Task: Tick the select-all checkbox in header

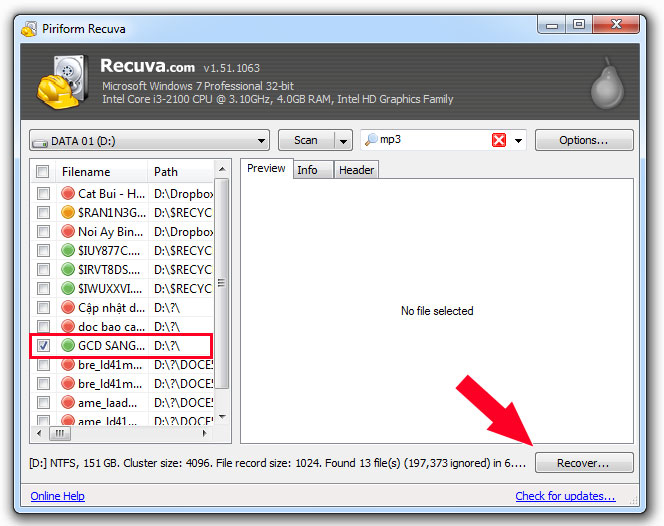Action: pos(43,172)
